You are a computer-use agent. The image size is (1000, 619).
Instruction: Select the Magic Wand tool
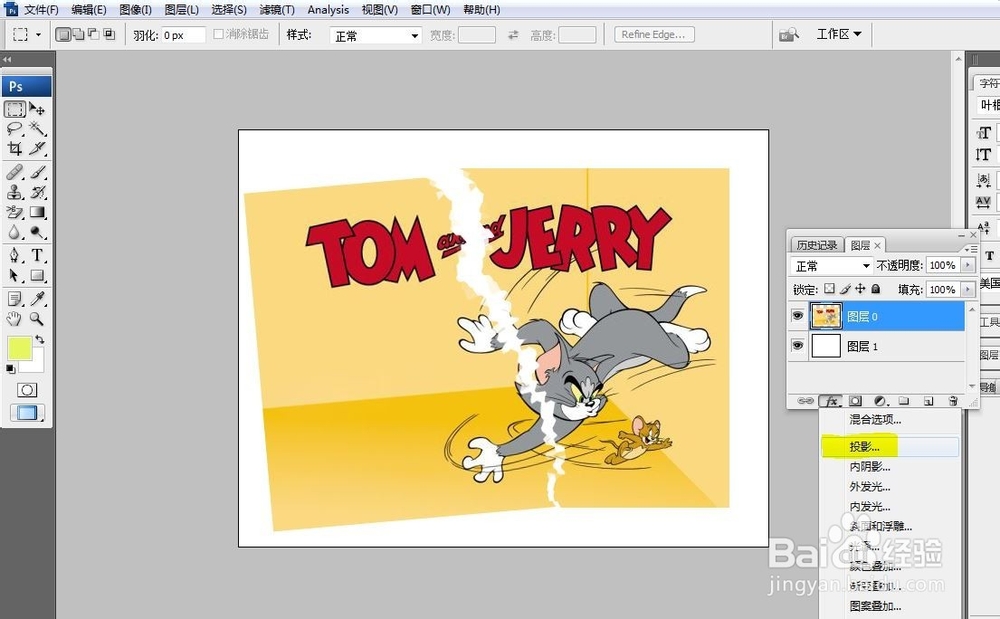point(37,129)
